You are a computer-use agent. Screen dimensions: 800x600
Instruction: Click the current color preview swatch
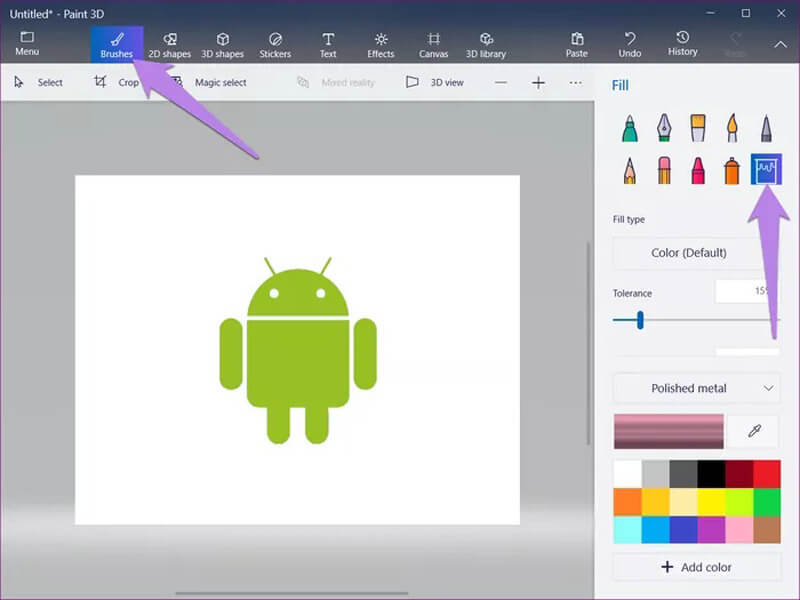669,432
